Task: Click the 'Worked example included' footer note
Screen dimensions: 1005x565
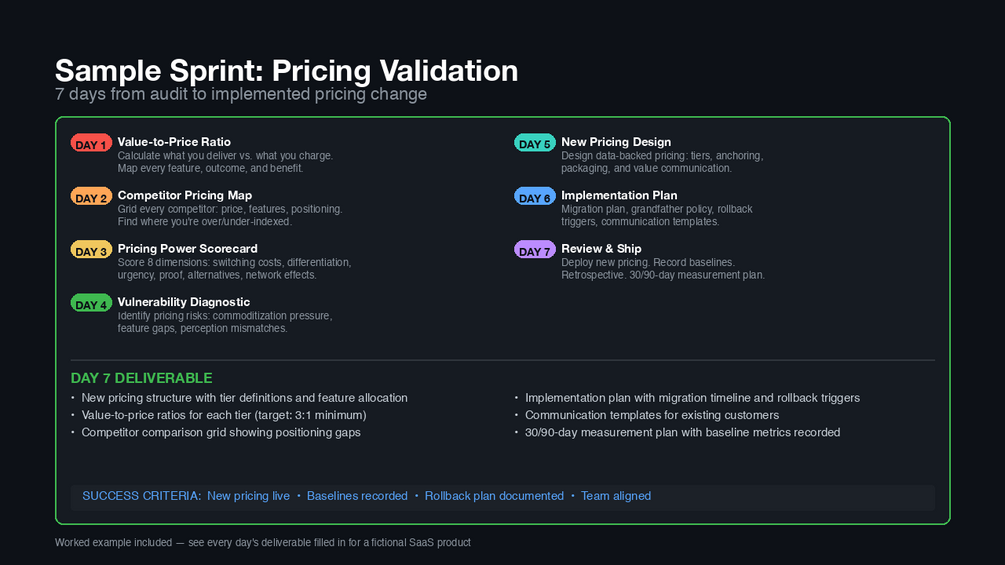Action: click(262, 543)
